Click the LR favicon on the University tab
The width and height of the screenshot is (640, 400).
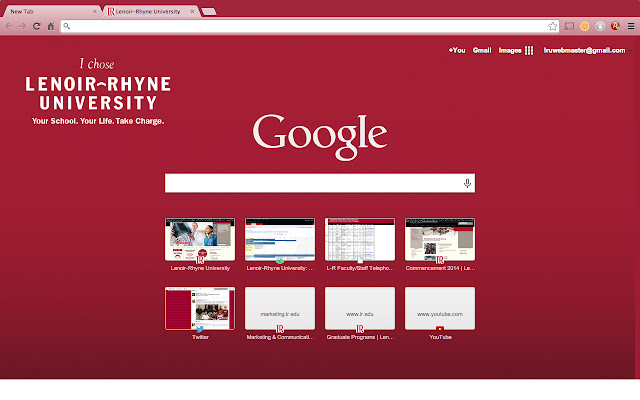[x=111, y=11]
